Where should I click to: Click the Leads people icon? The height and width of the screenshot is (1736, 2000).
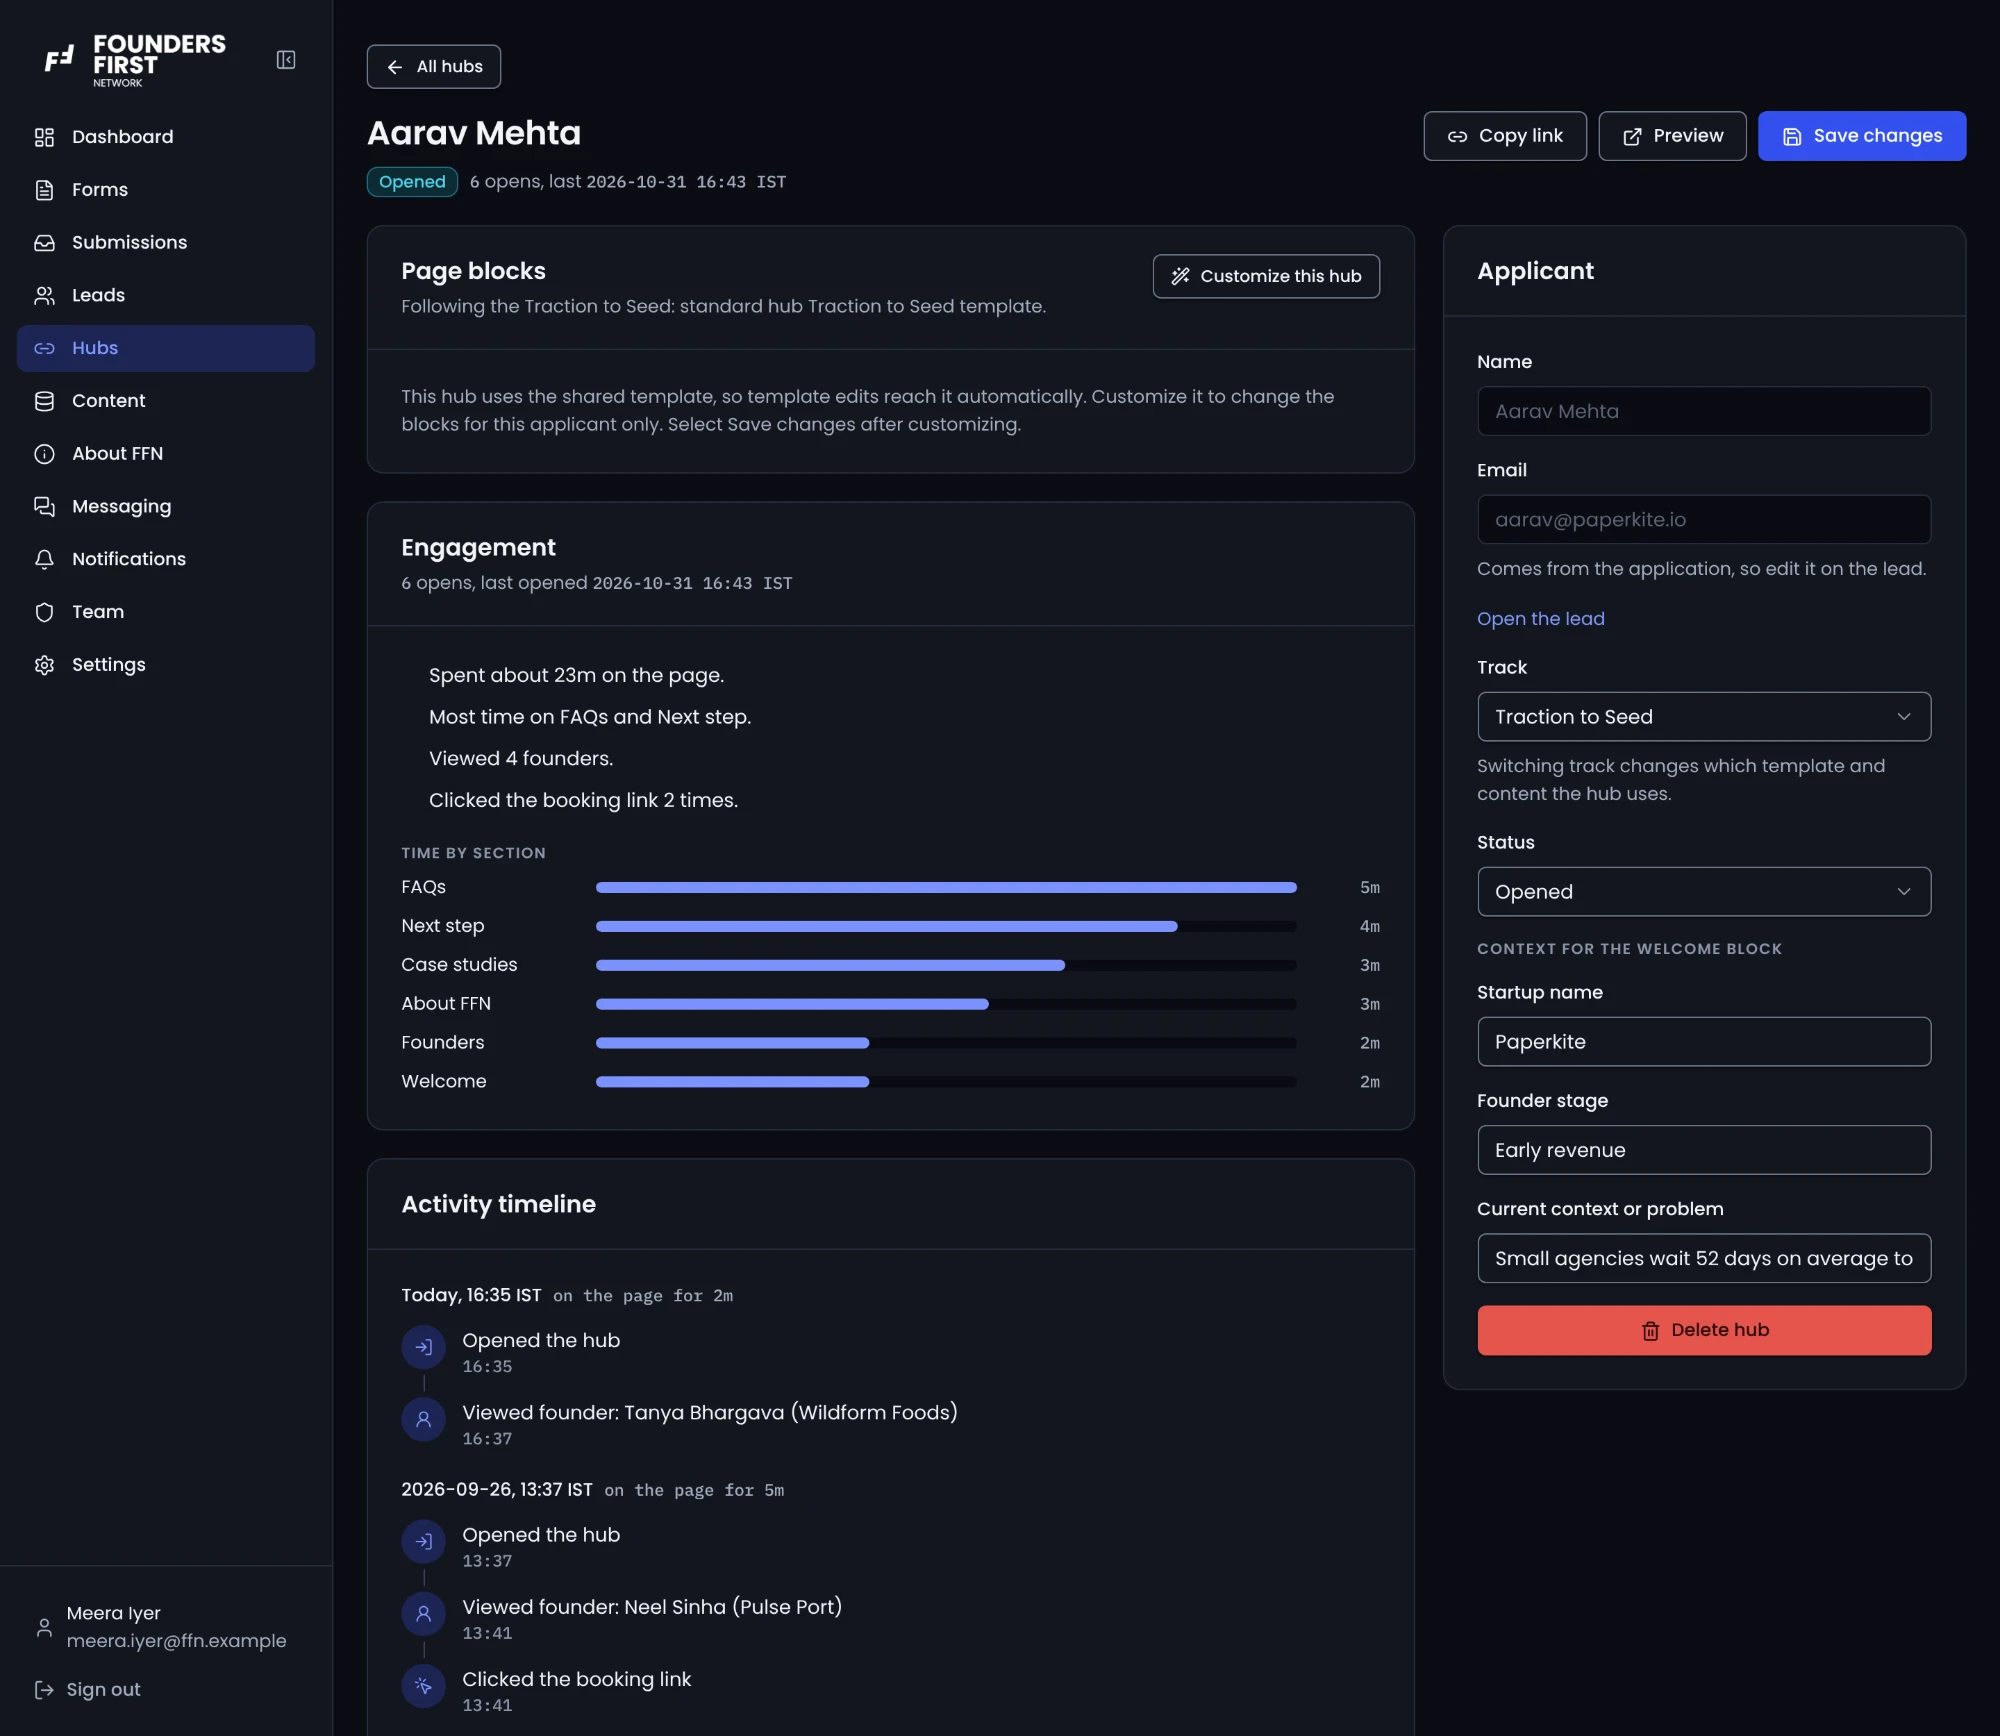[44, 295]
